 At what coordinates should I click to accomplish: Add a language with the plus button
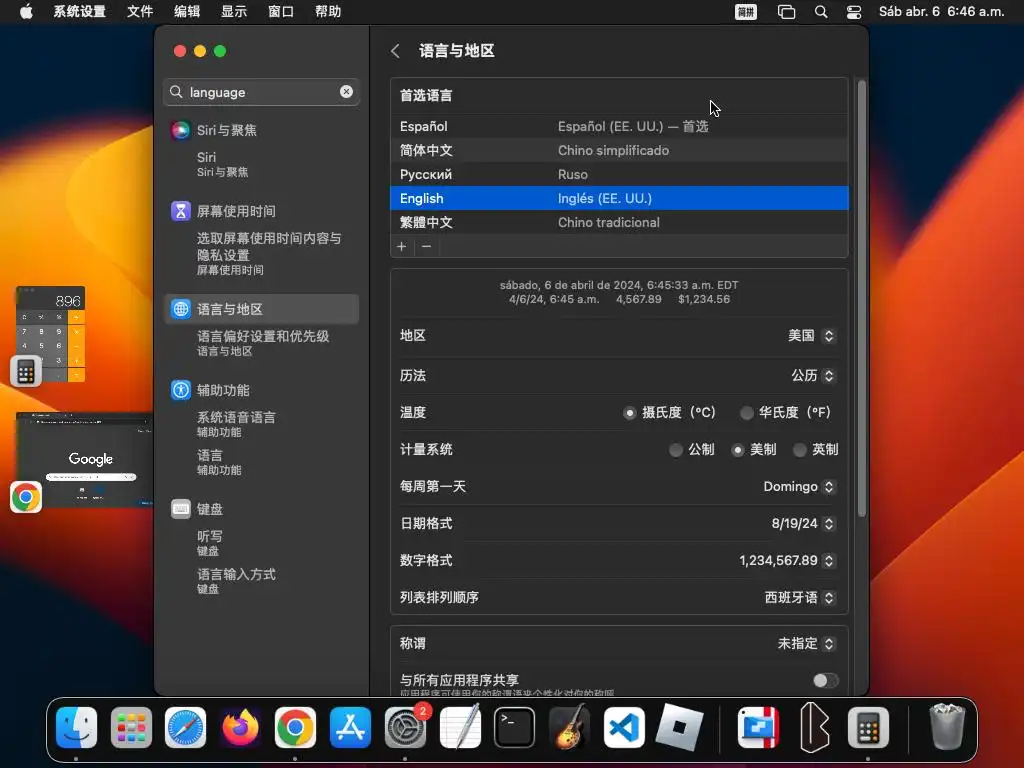coord(402,246)
